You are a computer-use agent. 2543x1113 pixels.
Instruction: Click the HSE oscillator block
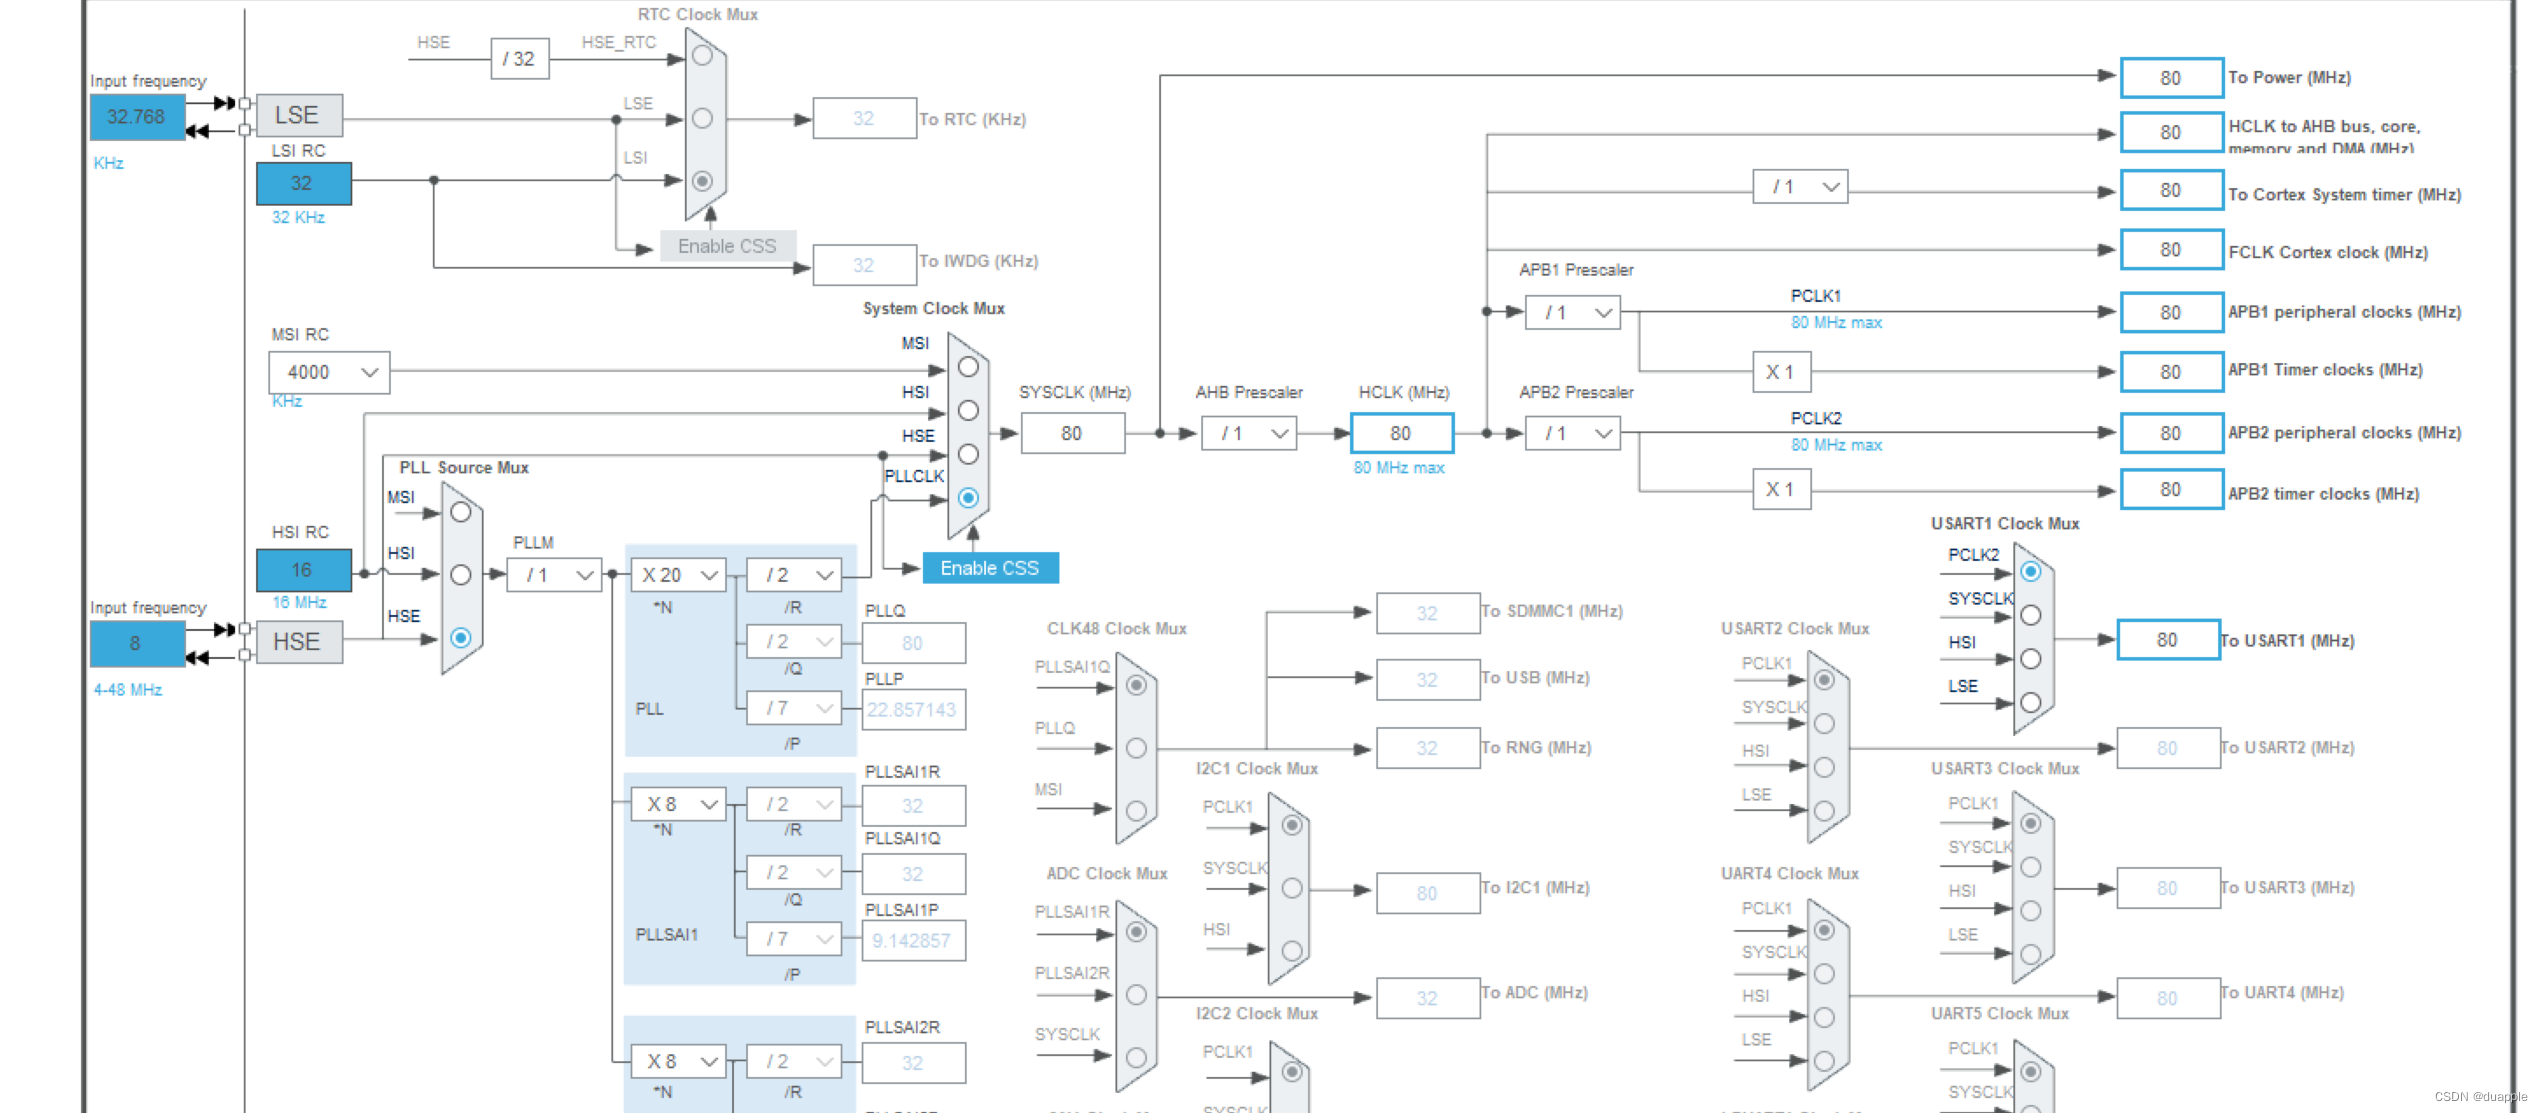pyautogui.click(x=298, y=642)
